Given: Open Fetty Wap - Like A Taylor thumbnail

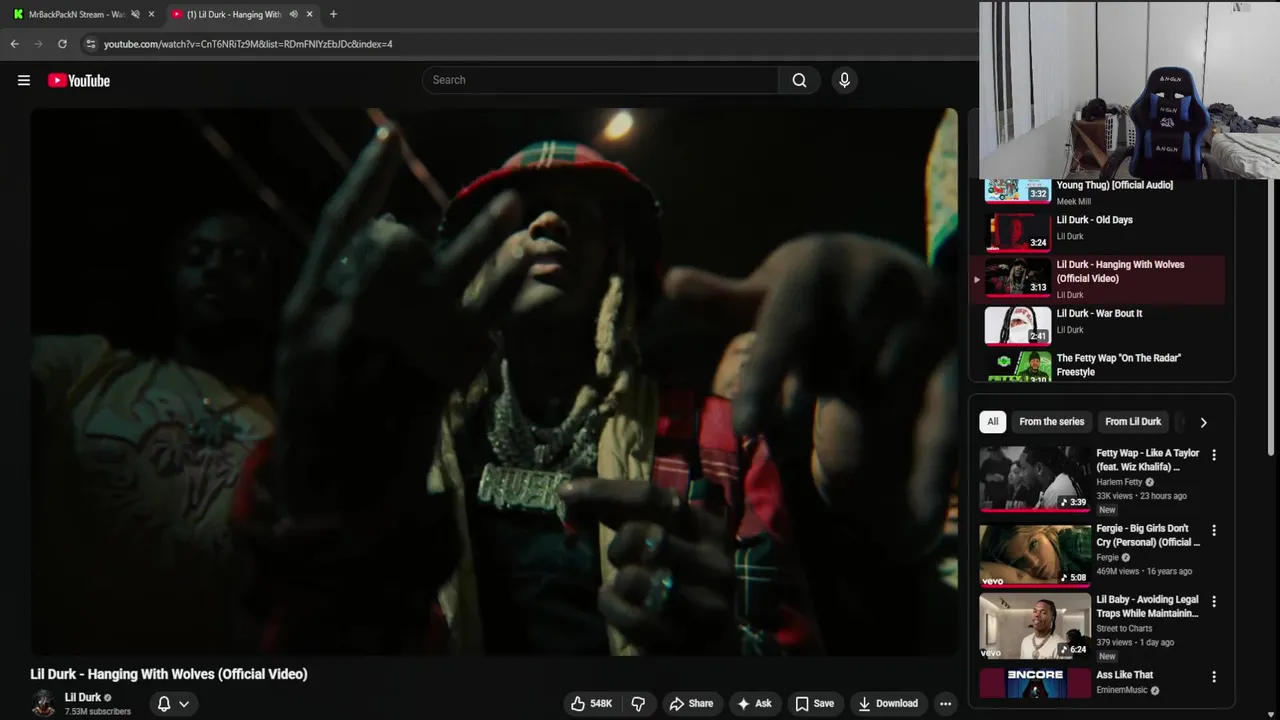Looking at the screenshot, I should coord(1035,479).
